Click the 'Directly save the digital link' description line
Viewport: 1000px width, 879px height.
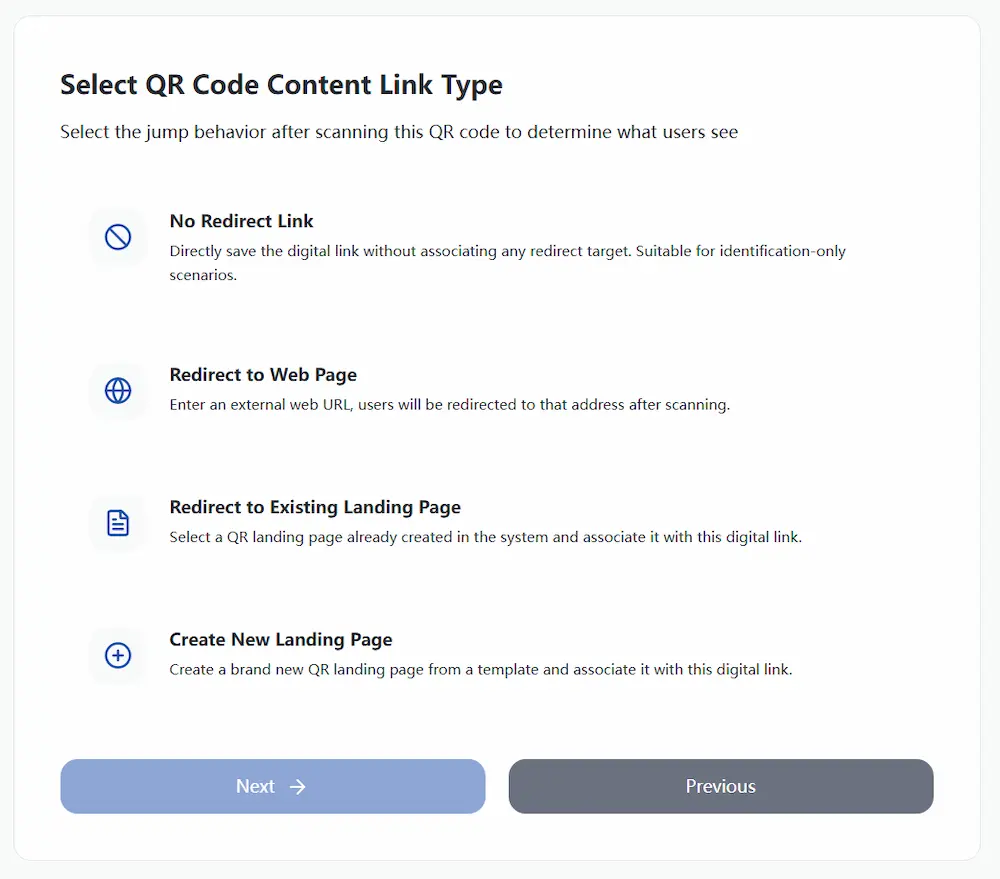point(508,251)
